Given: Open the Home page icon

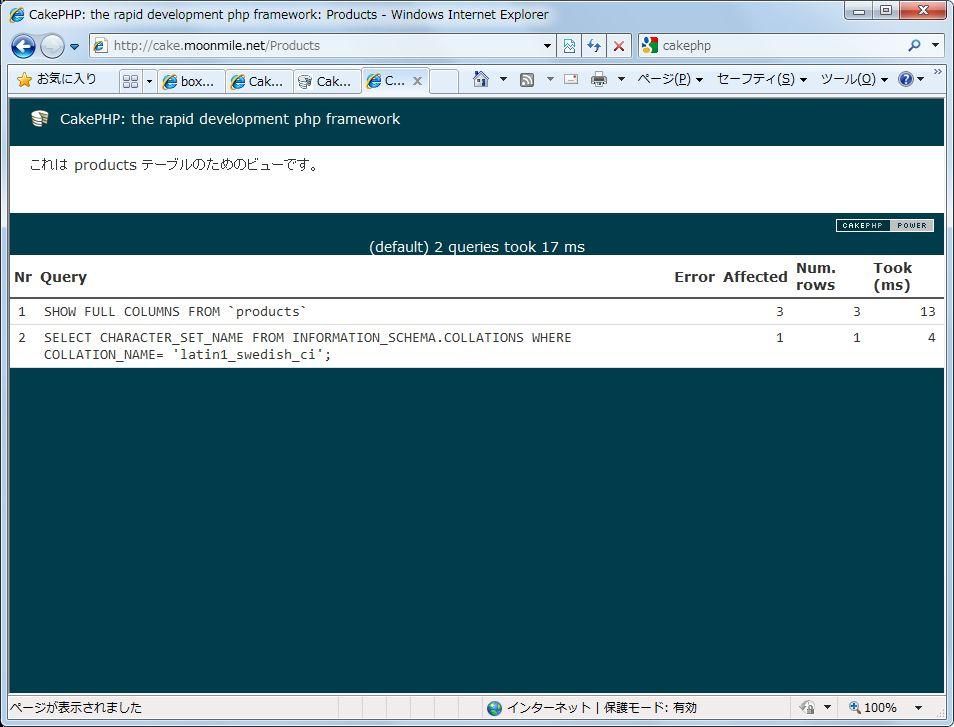Looking at the screenshot, I should click(481, 80).
